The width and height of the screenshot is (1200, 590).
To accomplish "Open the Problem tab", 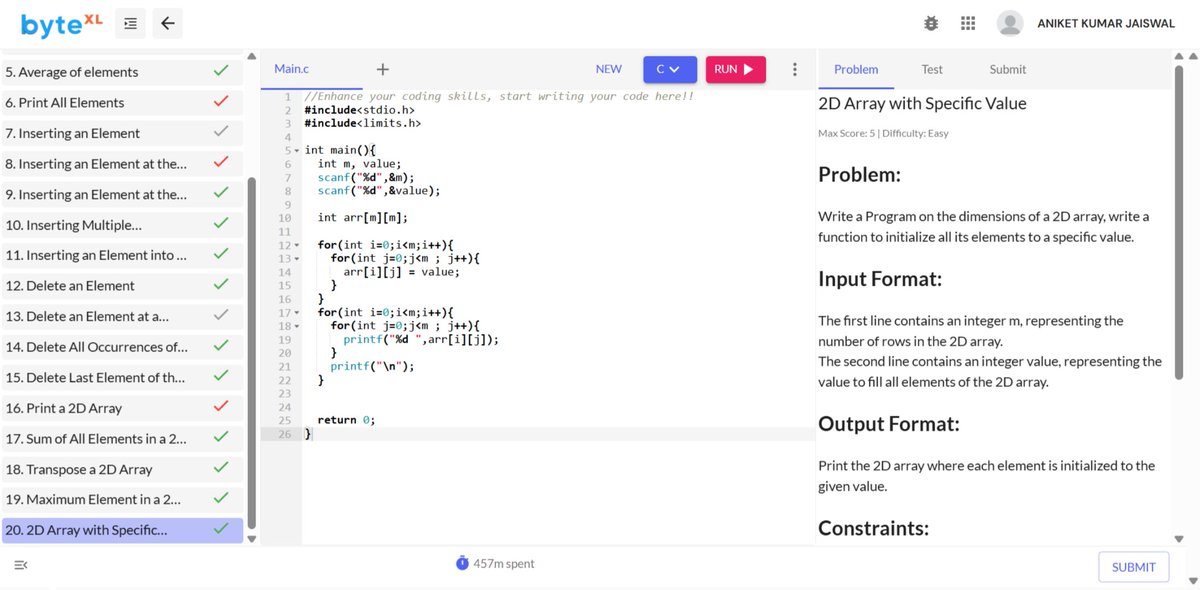I will click(x=856, y=69).
